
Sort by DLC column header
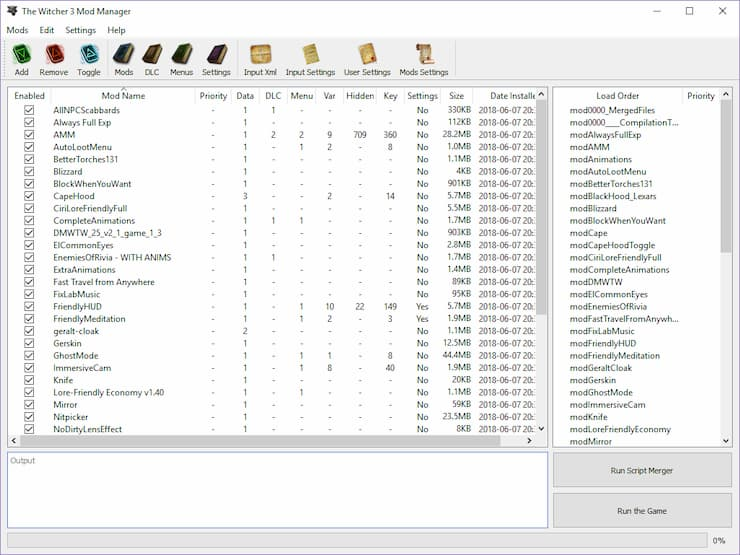pos(273,96)
